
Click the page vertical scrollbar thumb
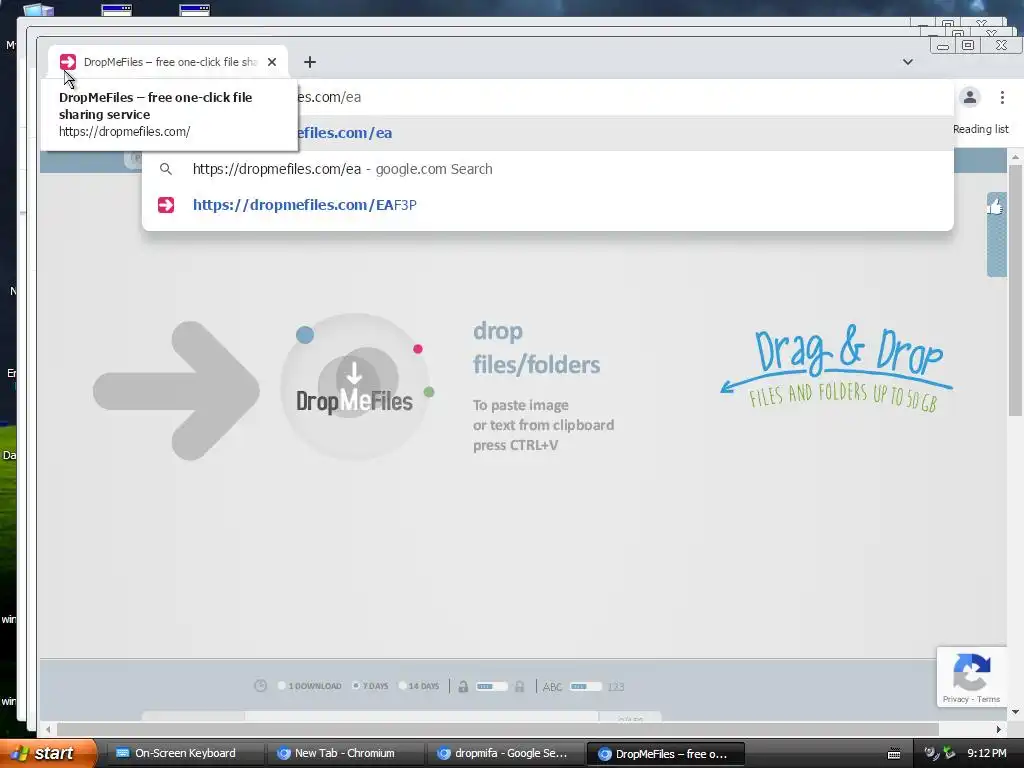pyautogui.click(x=1015, y=291)
